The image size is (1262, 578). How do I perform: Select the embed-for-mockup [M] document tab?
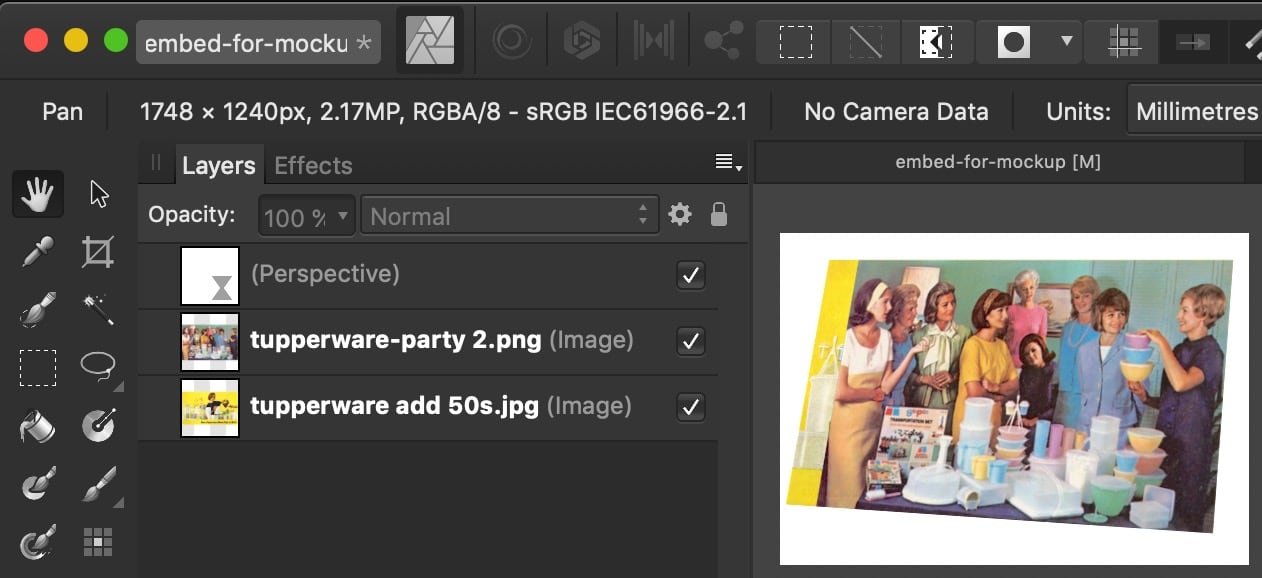[x=997, y=162]
